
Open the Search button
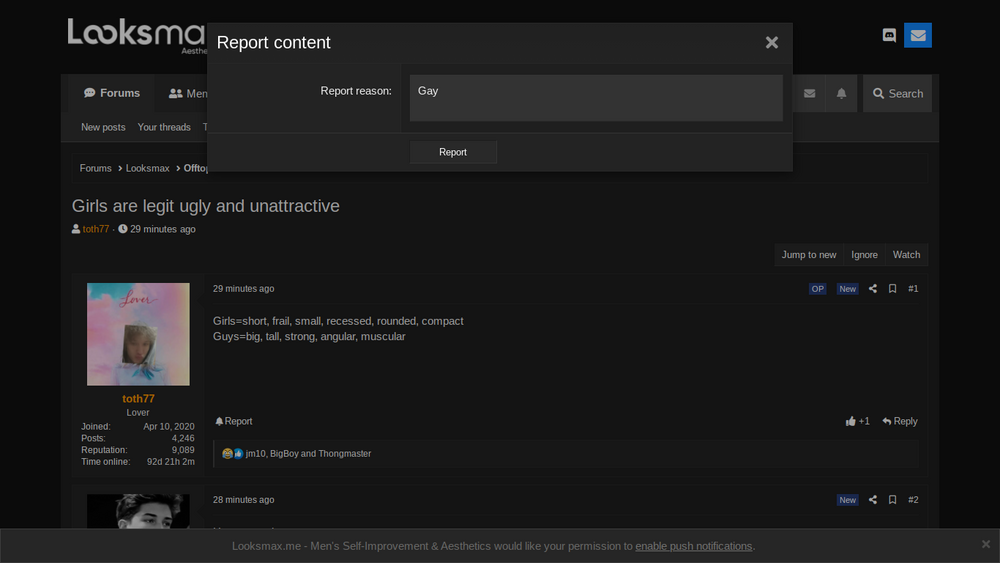tap(897, 94)
